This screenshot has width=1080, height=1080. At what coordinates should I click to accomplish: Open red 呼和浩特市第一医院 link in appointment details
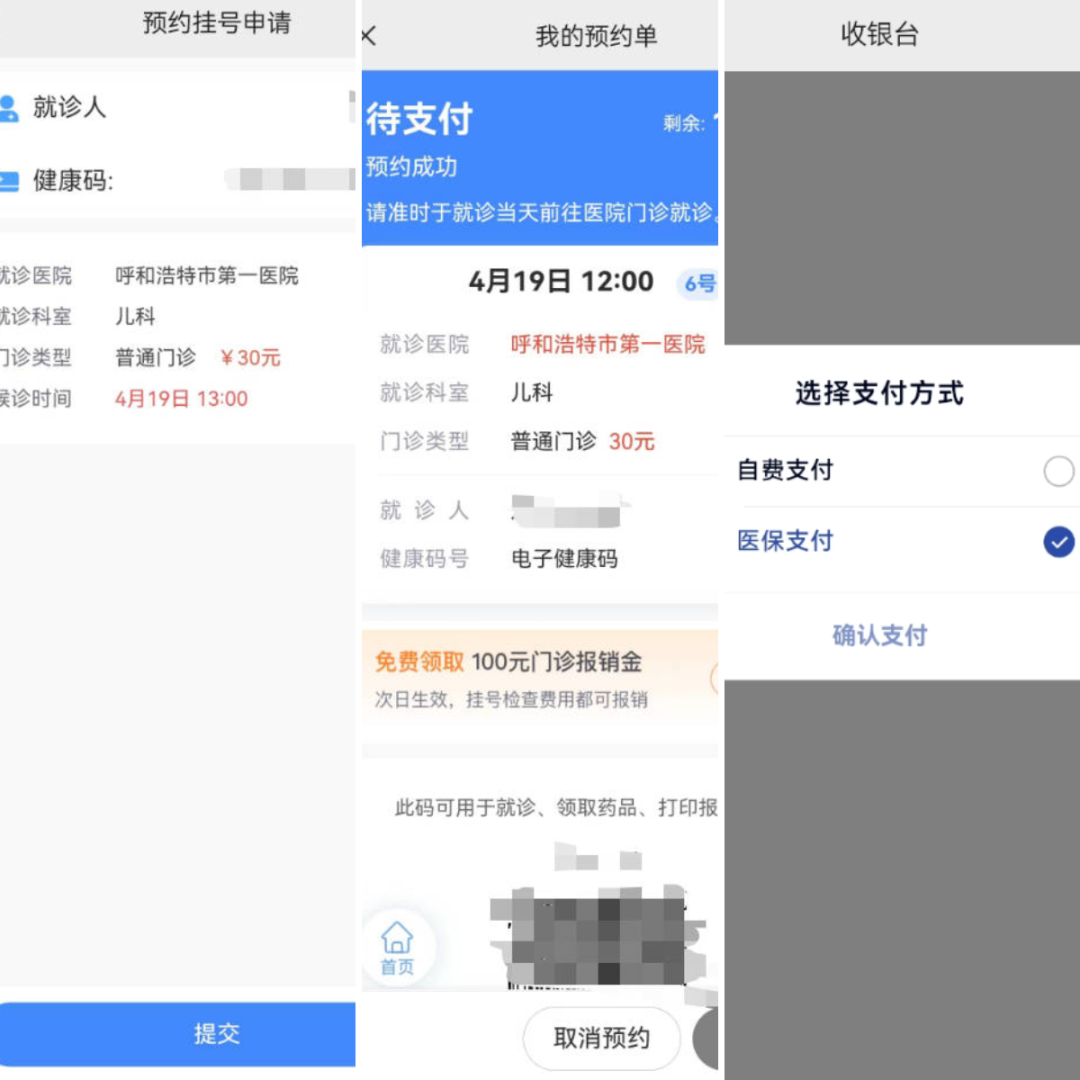point(607,345)
